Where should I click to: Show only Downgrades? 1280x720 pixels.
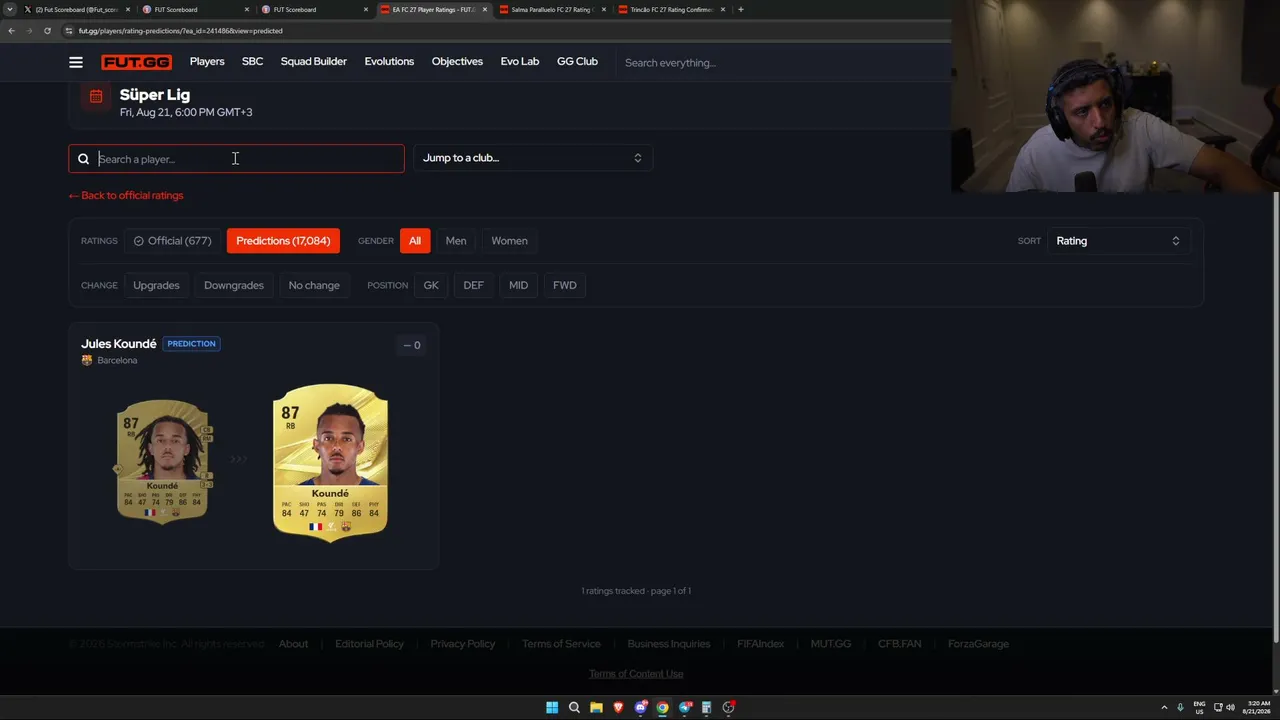pos(234,285)
